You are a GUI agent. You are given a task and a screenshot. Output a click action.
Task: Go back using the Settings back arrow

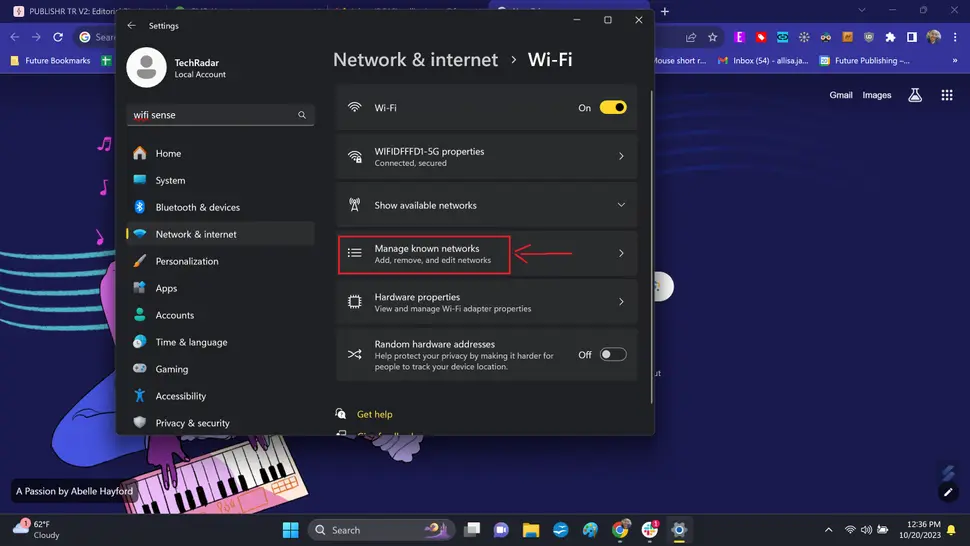pyautogui.click(x=131, y=25)
